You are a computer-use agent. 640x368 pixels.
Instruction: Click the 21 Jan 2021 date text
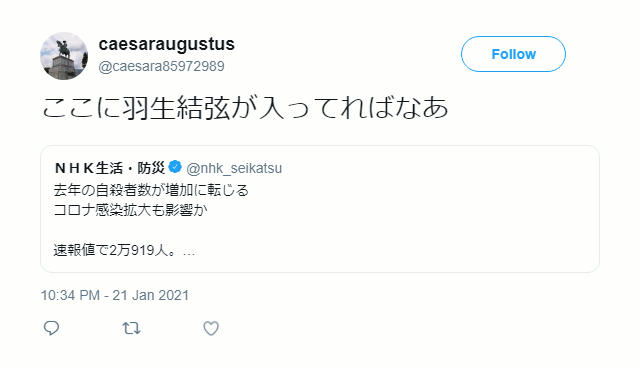click(x=151, y=295)
